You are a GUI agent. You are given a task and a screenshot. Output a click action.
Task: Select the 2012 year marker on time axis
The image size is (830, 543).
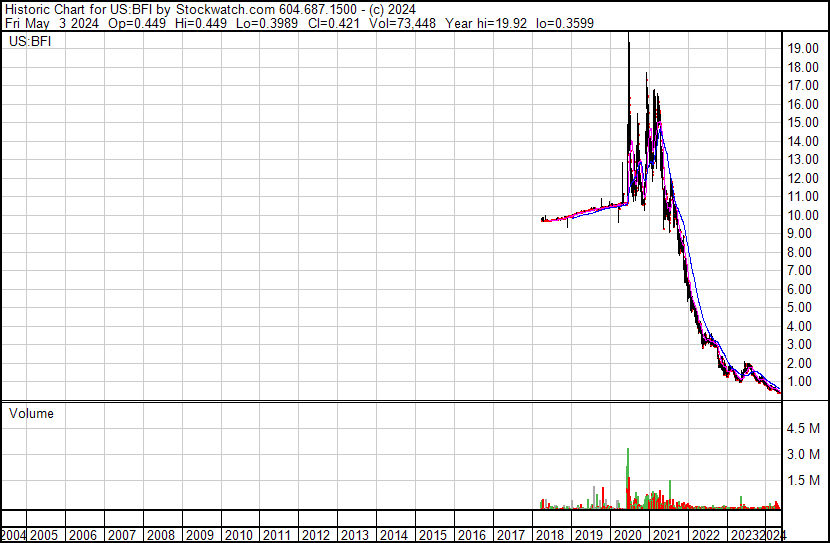(x=315, y=535)
